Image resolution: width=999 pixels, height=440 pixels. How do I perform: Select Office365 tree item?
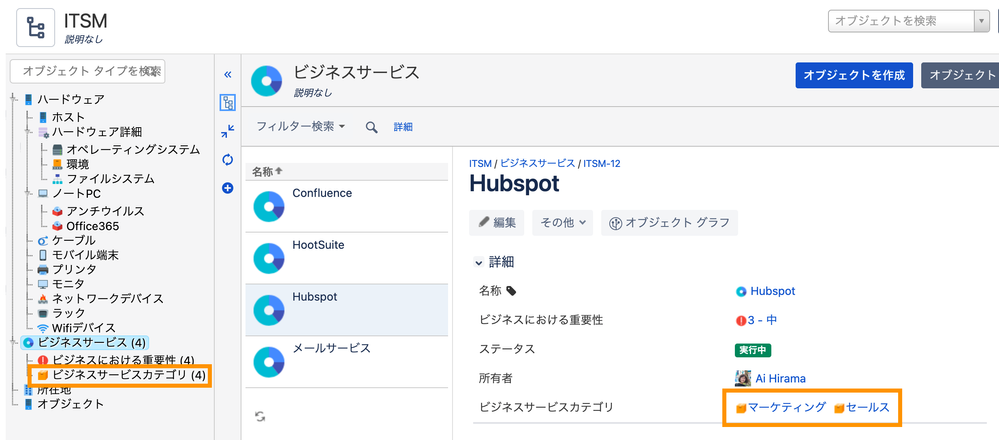pos(92,226)
